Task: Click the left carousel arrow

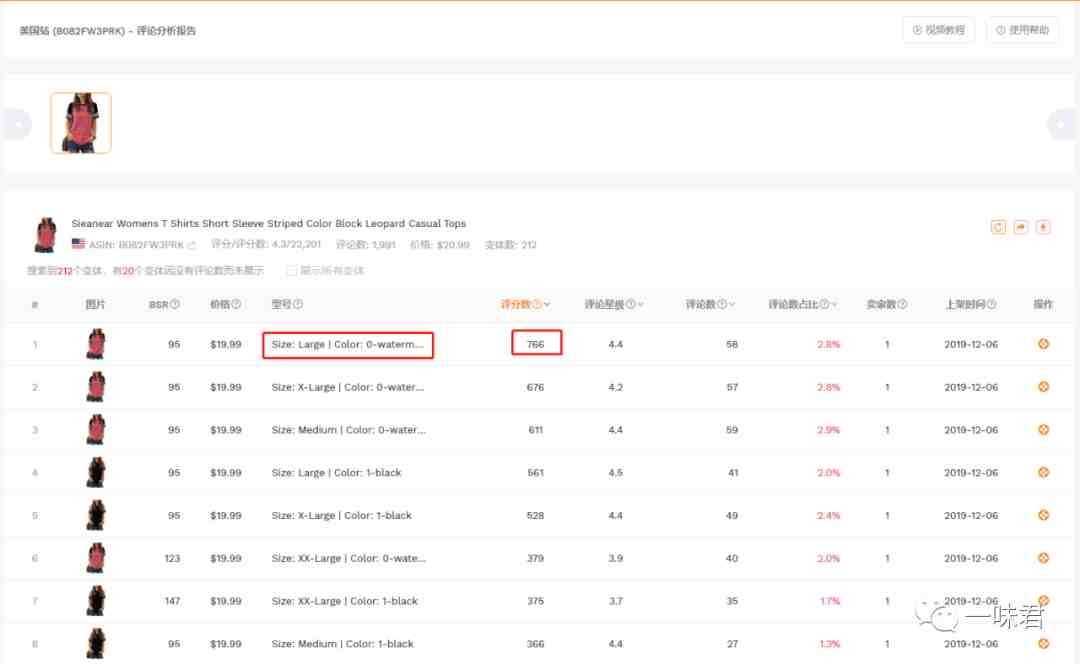Action: click(x=17, y=124)
